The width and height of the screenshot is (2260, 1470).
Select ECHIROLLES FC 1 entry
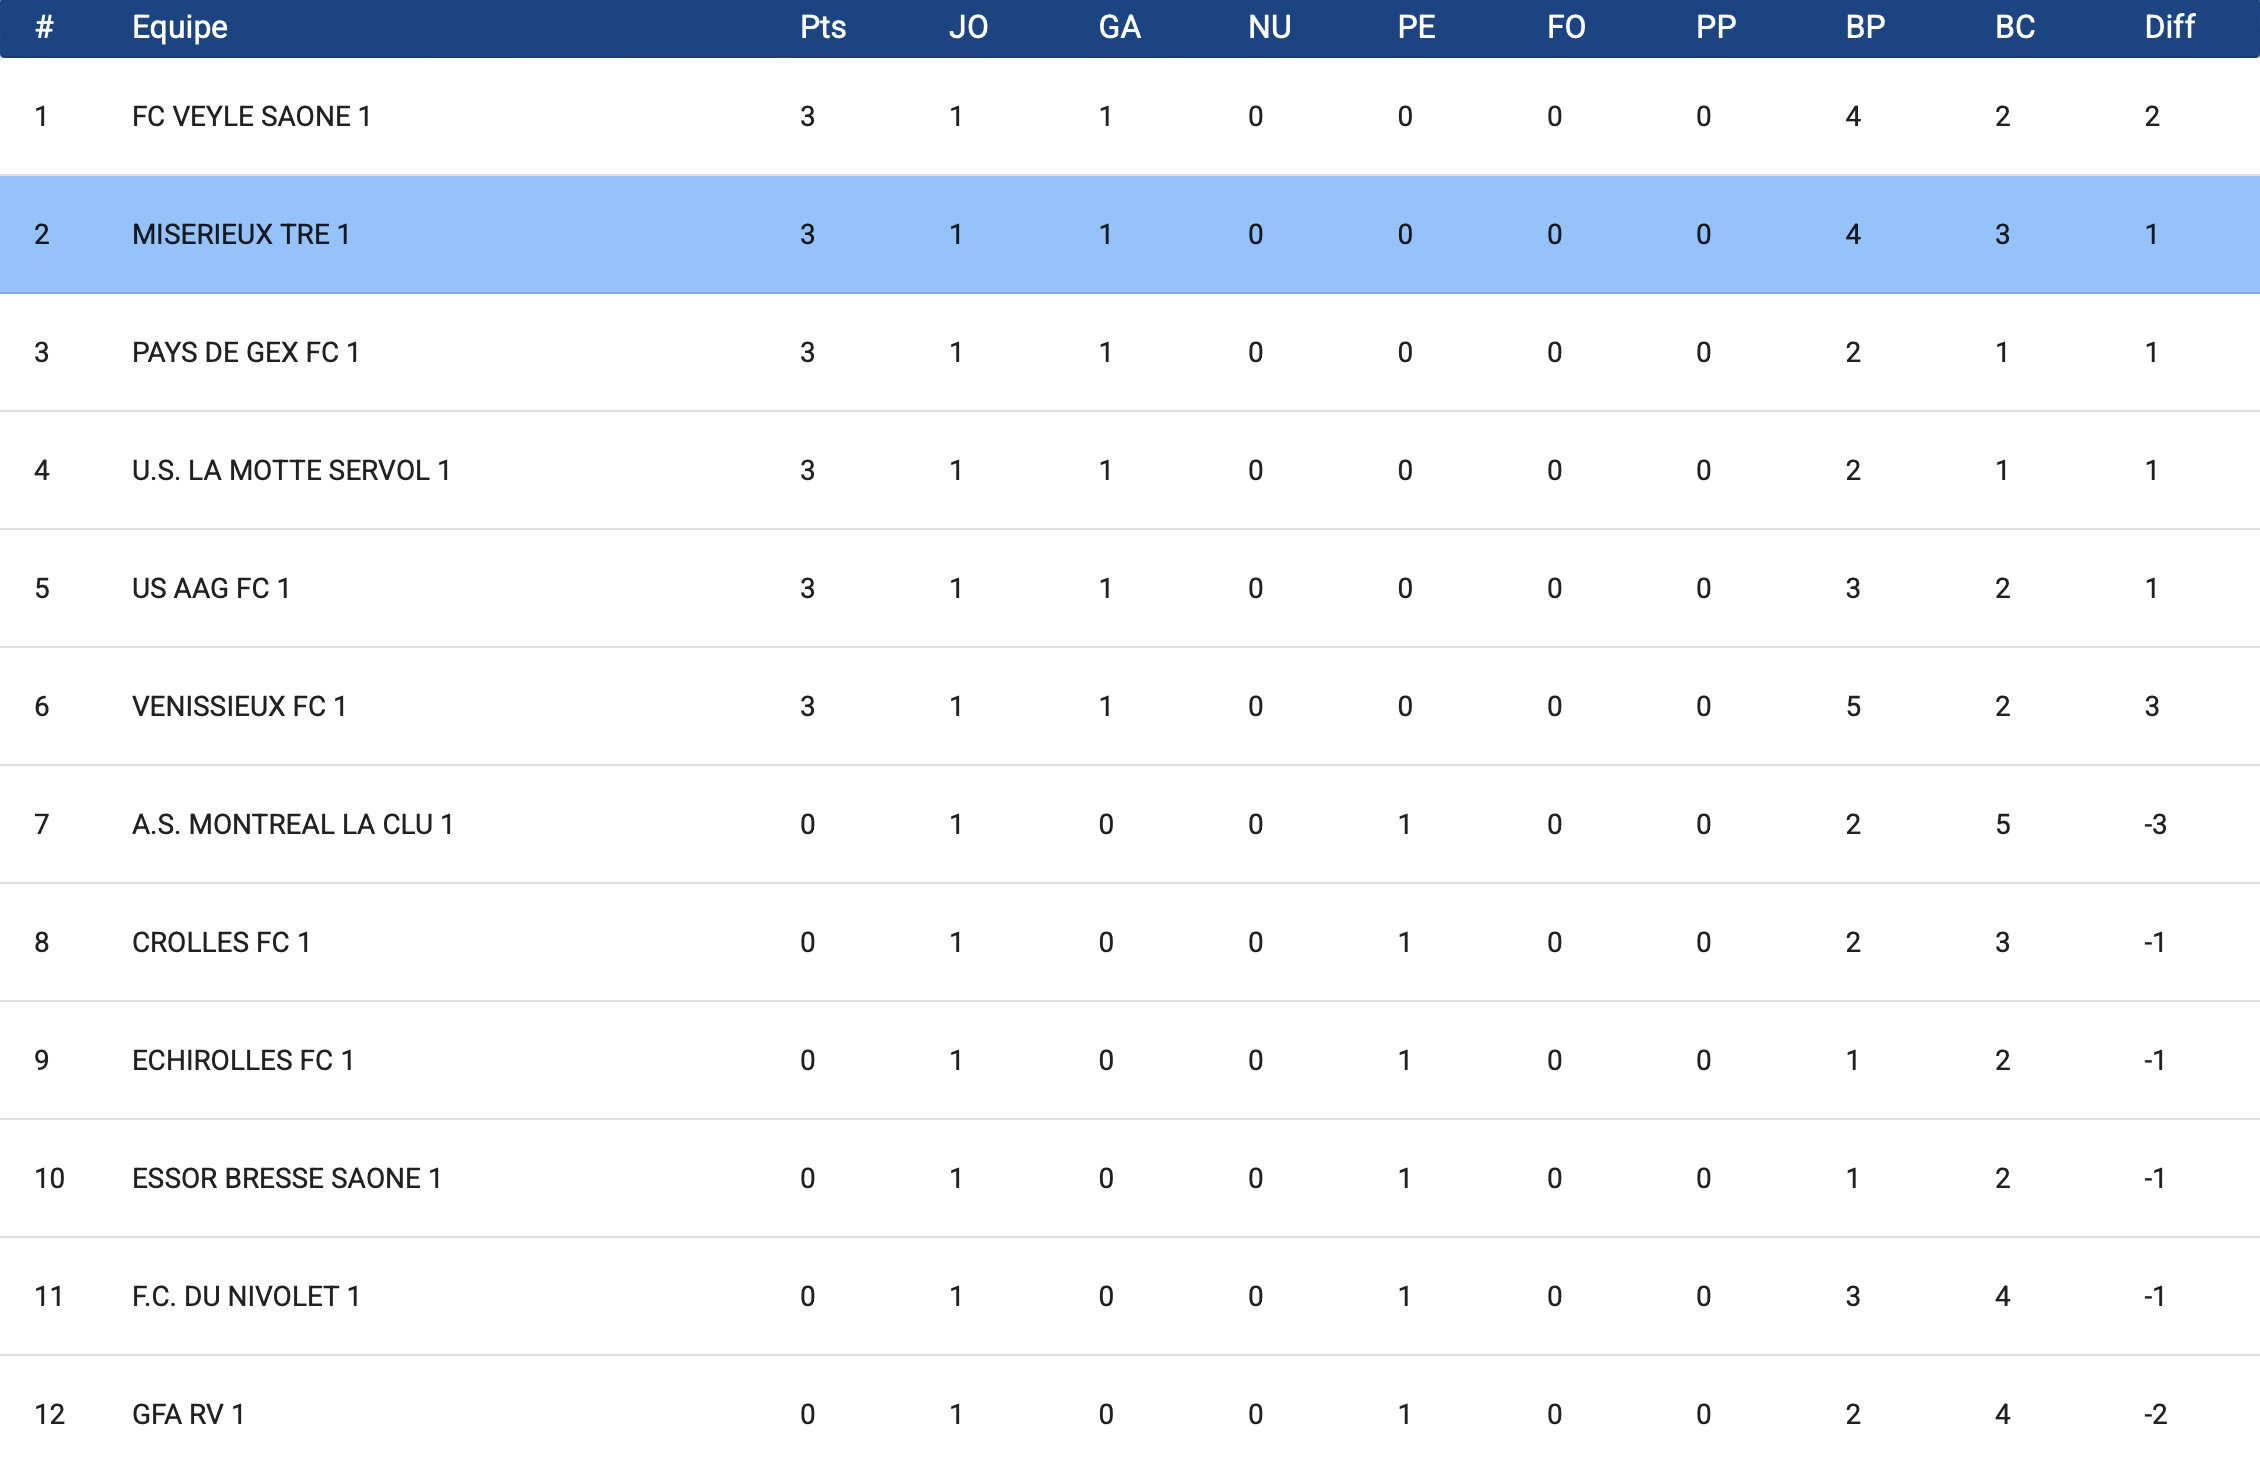pyautogui.click(x=243, y=1061)
